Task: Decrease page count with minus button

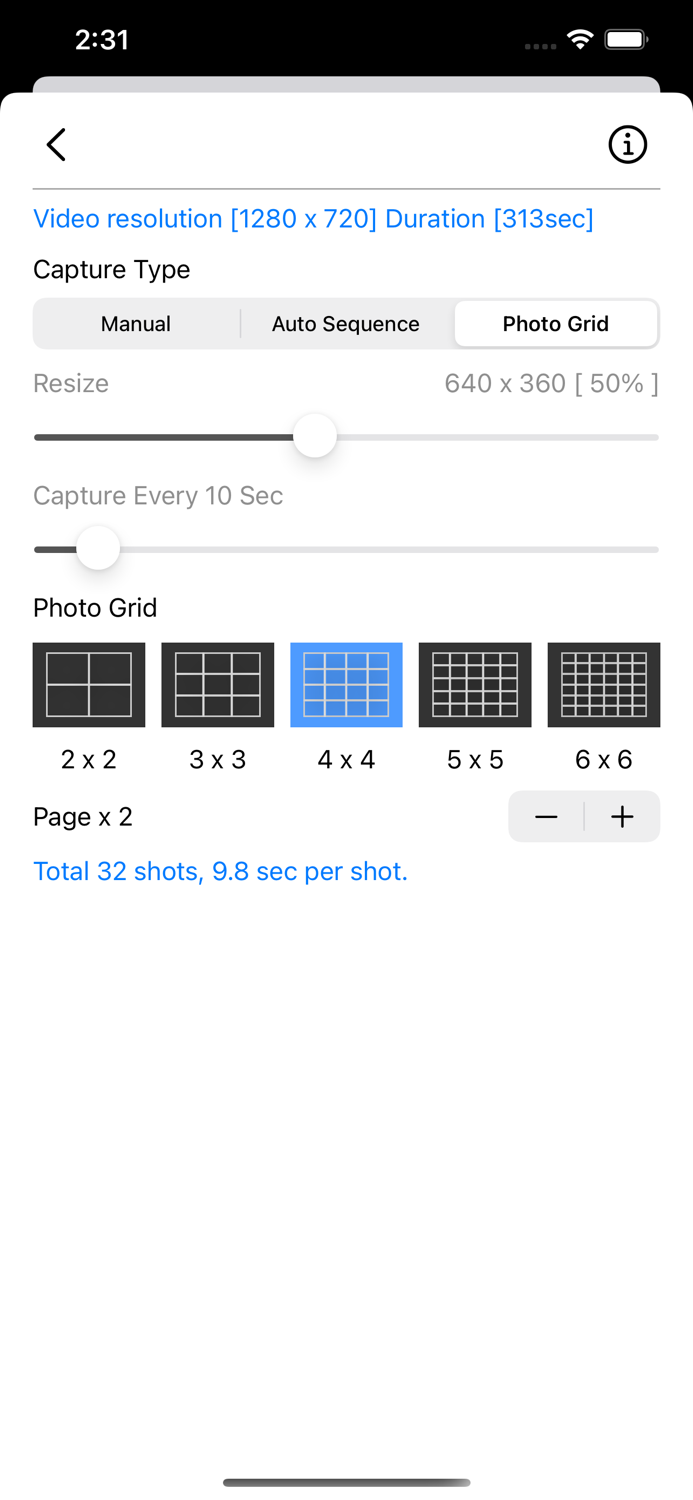Action: [546, 816]
